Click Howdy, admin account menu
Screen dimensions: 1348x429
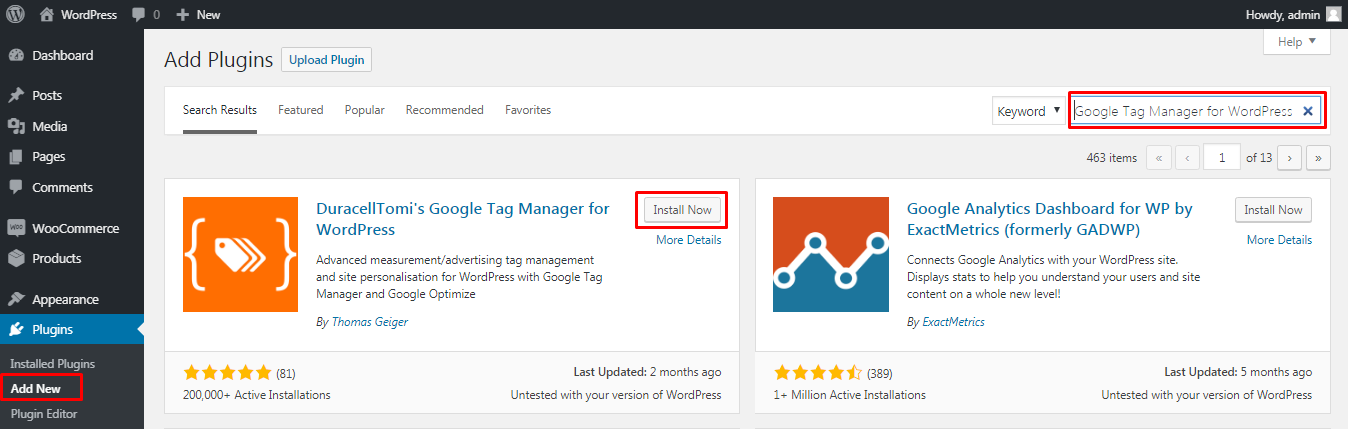[x=1285, y=15]
